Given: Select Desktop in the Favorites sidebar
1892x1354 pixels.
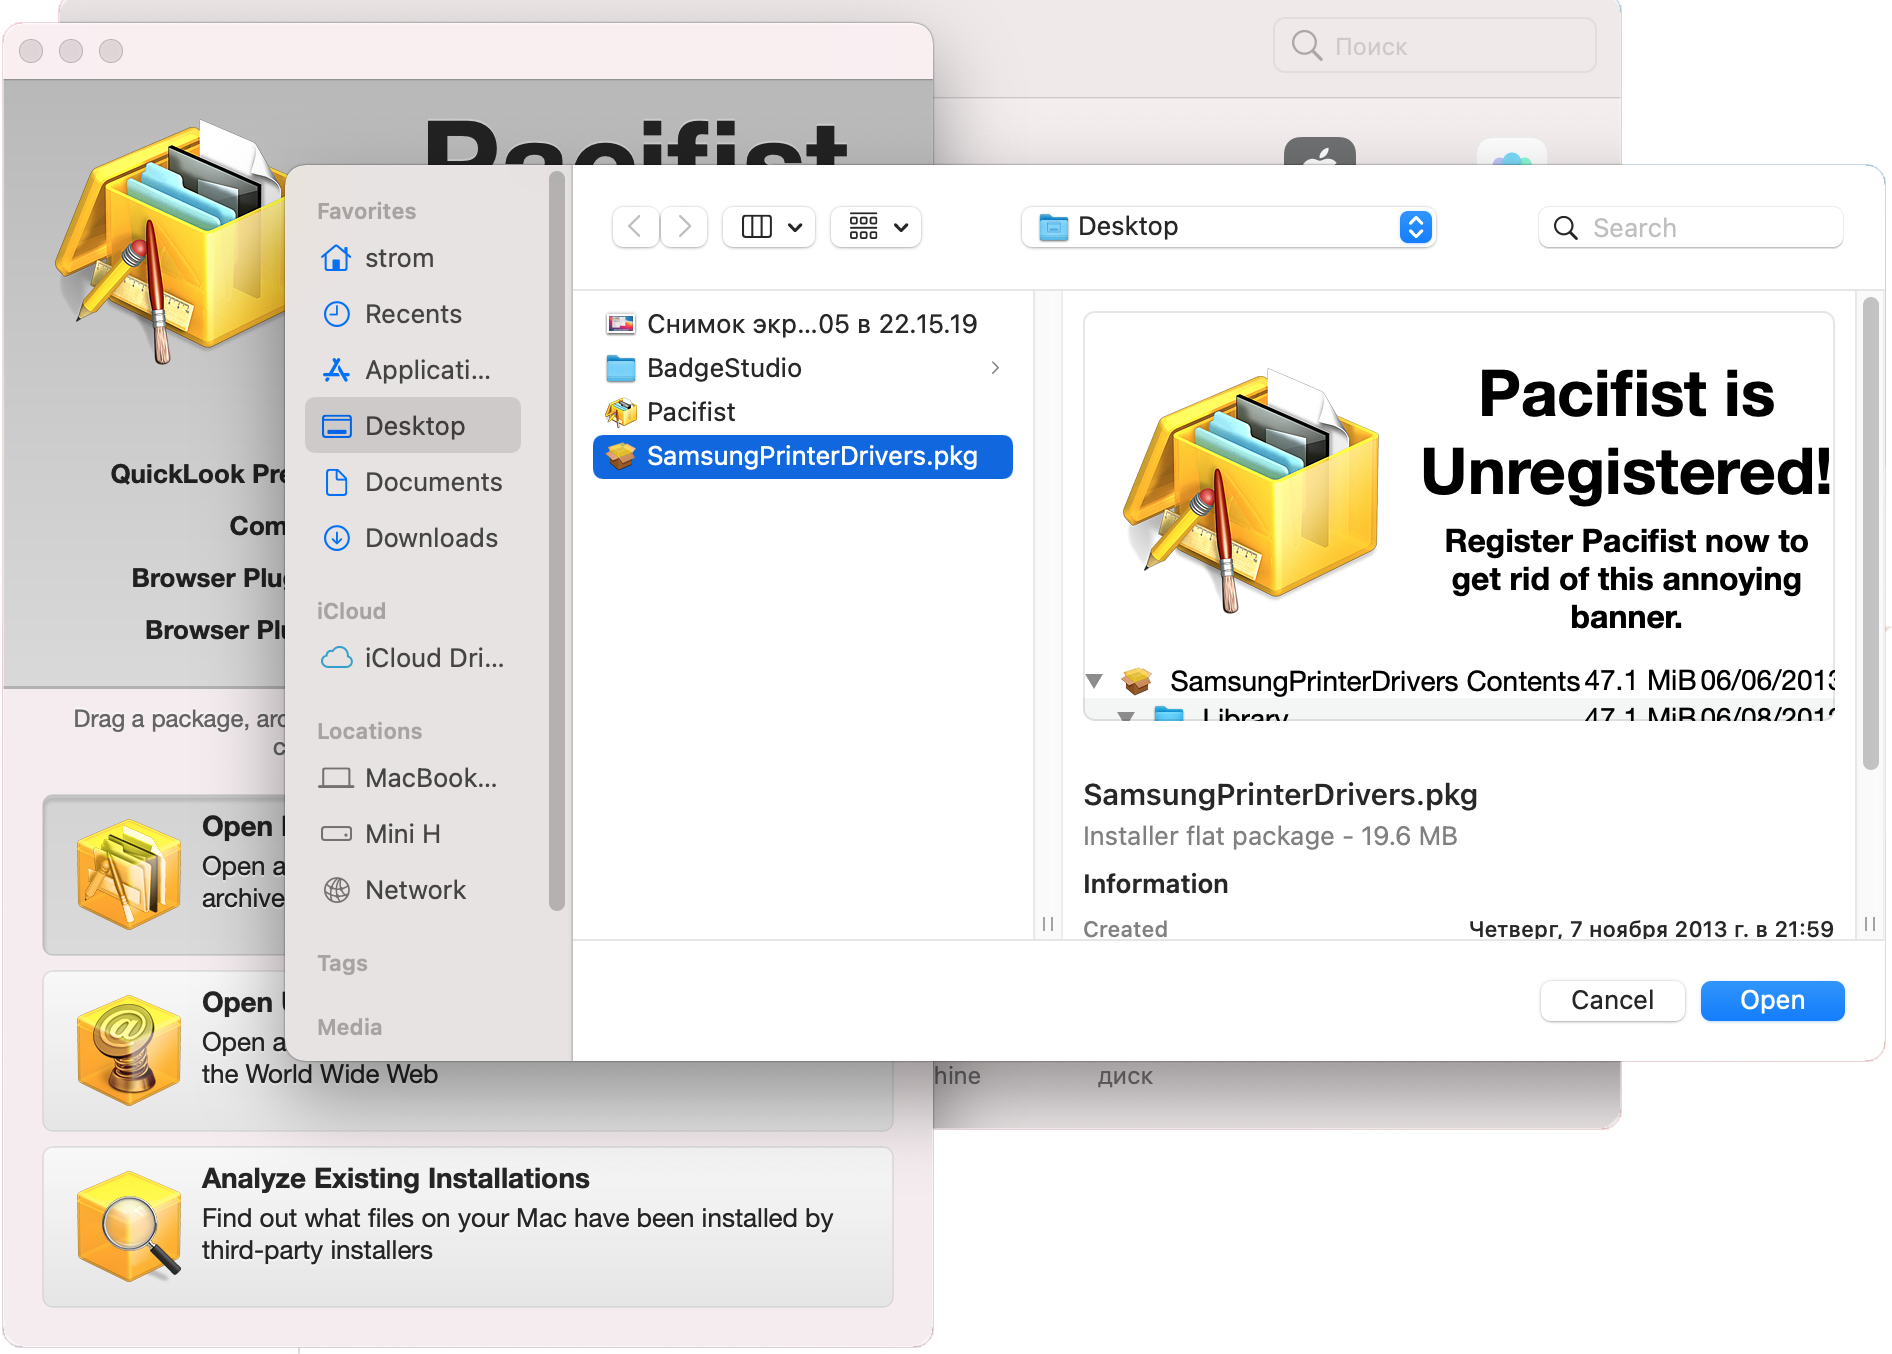Looking at the screenshot, I should [413, 426].
